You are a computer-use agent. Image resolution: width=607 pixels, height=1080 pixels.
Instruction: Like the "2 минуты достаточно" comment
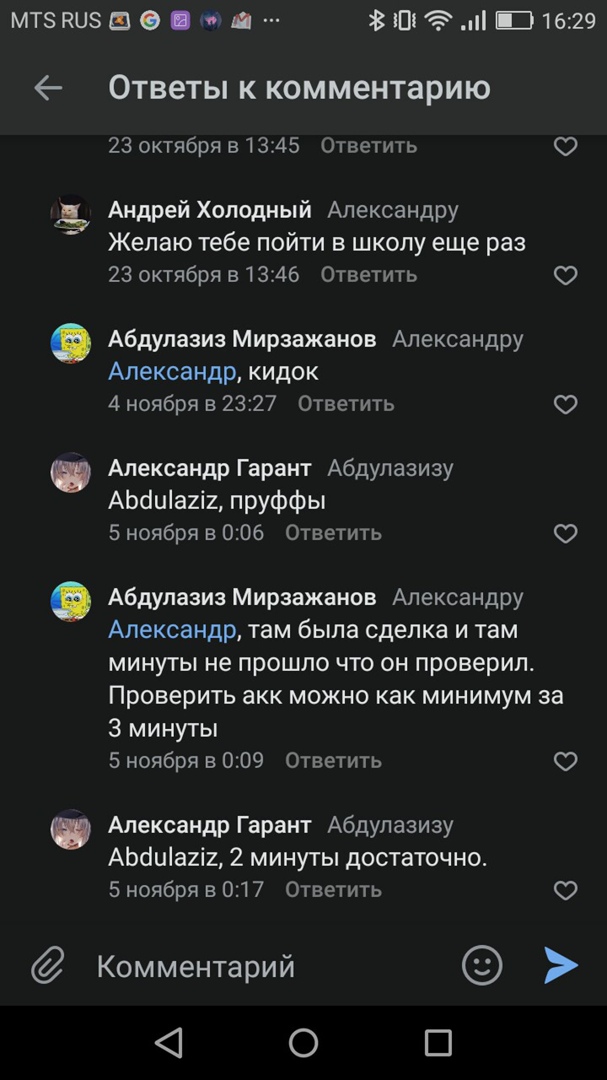click(x=565, y=889)
